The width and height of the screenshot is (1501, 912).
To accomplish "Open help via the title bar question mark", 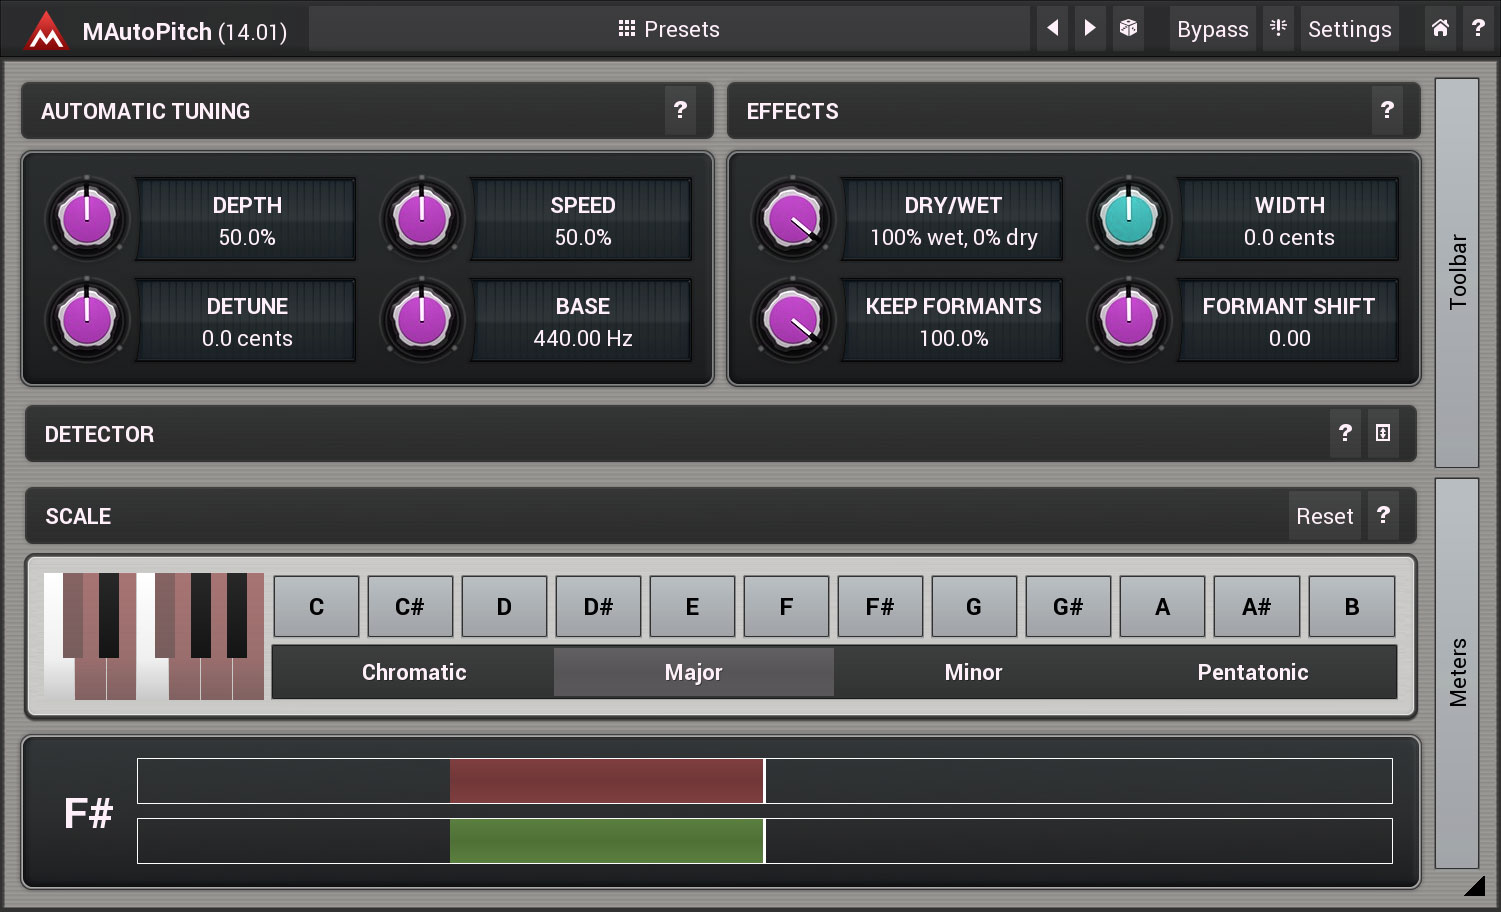I will [1478, 29].
